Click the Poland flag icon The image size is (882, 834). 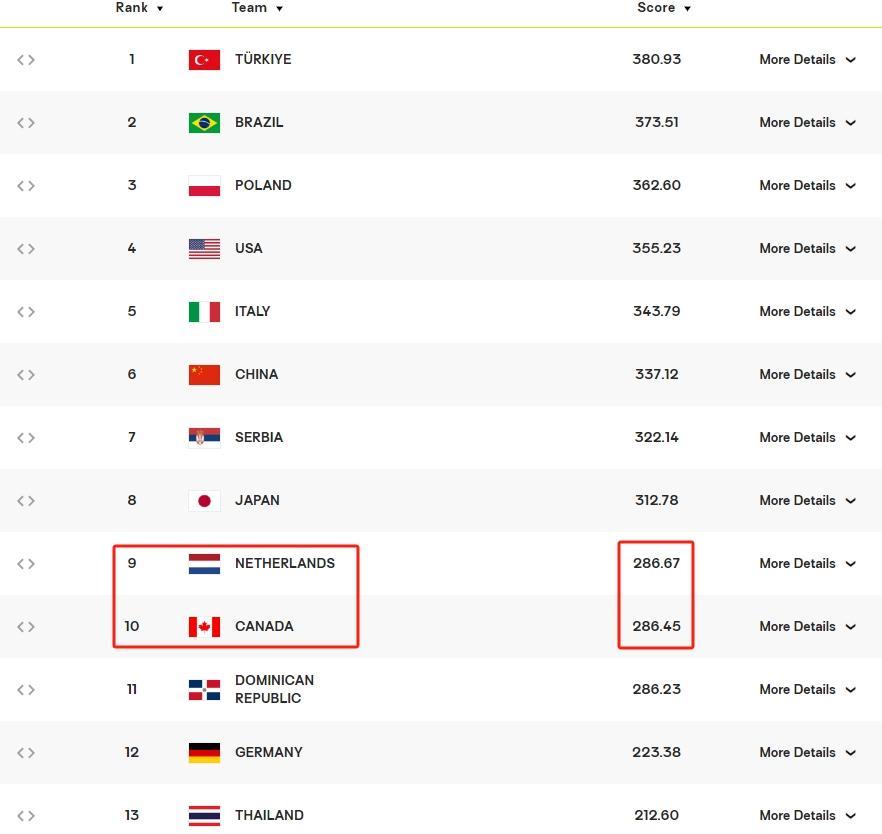tap(204, 186)
